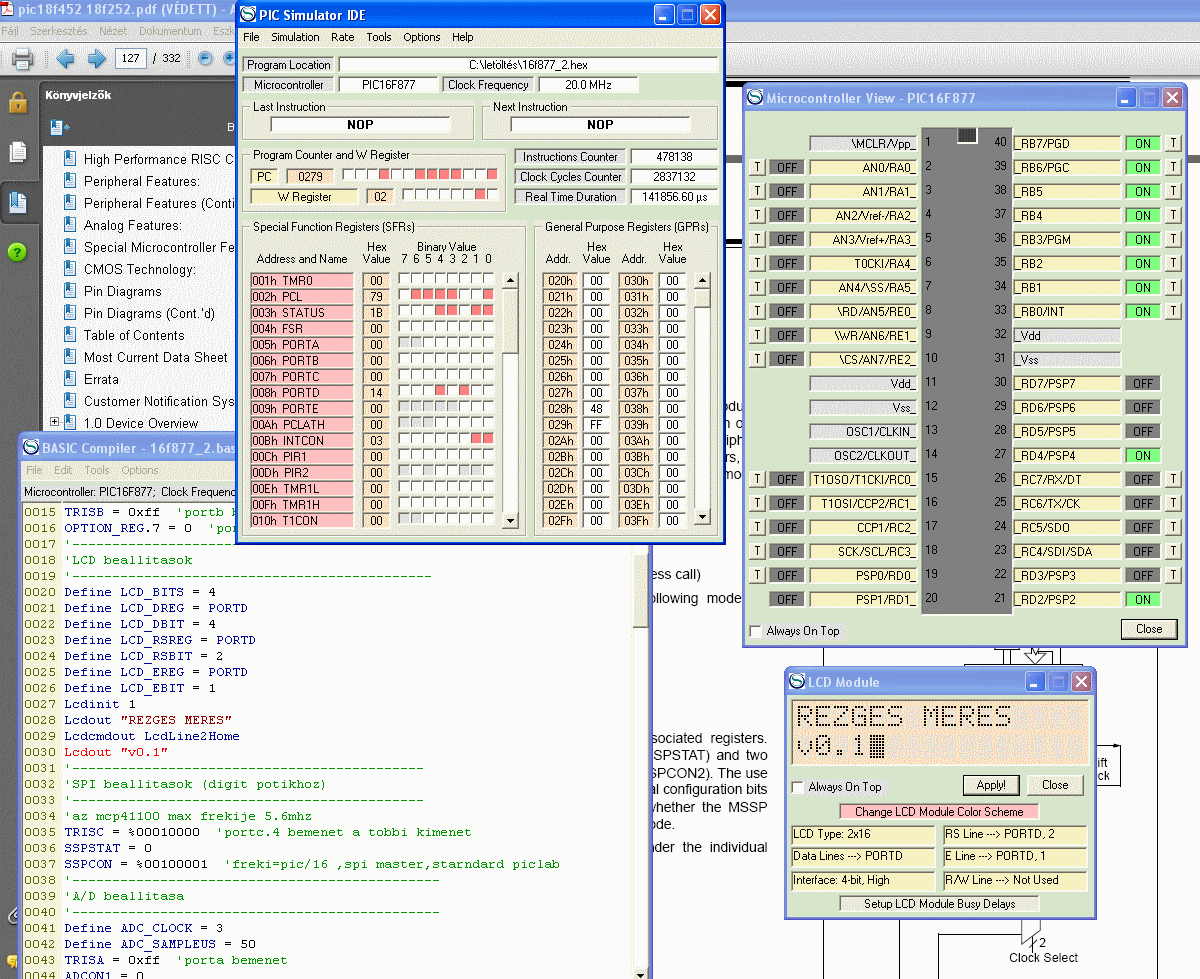
Task: Open the Pages thumbnails panel icon
Action: coord(17,152)
